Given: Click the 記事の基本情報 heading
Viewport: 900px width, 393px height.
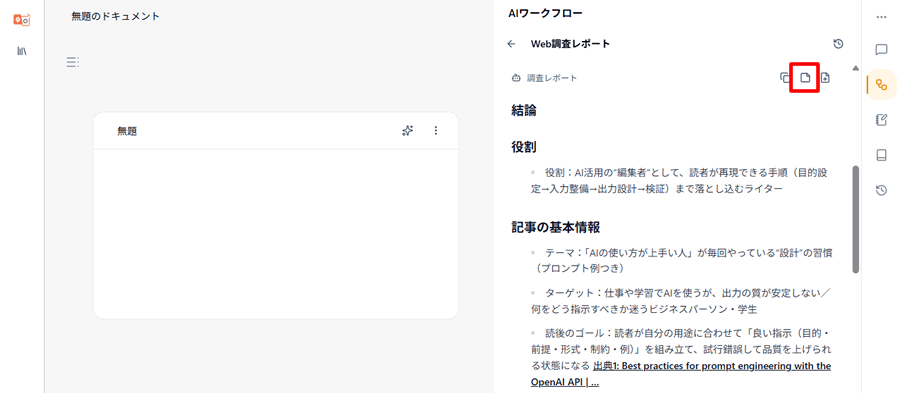Looking at the screenshot, I should (556, 227).
